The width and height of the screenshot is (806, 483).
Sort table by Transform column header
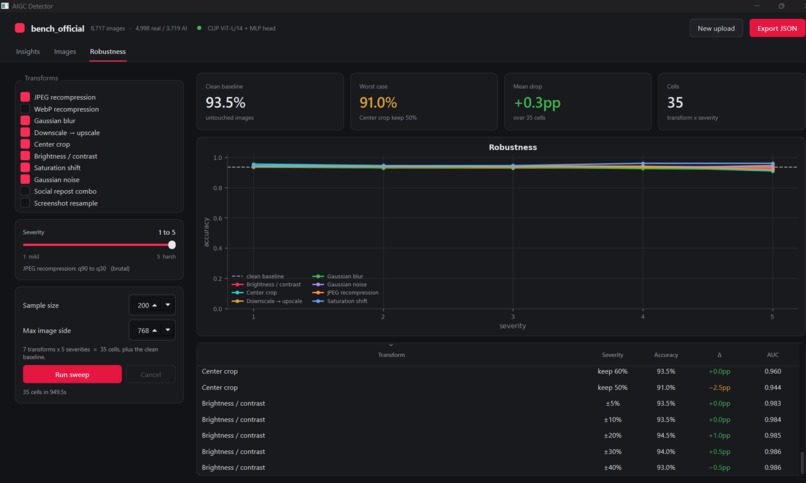tap(391, 355)
